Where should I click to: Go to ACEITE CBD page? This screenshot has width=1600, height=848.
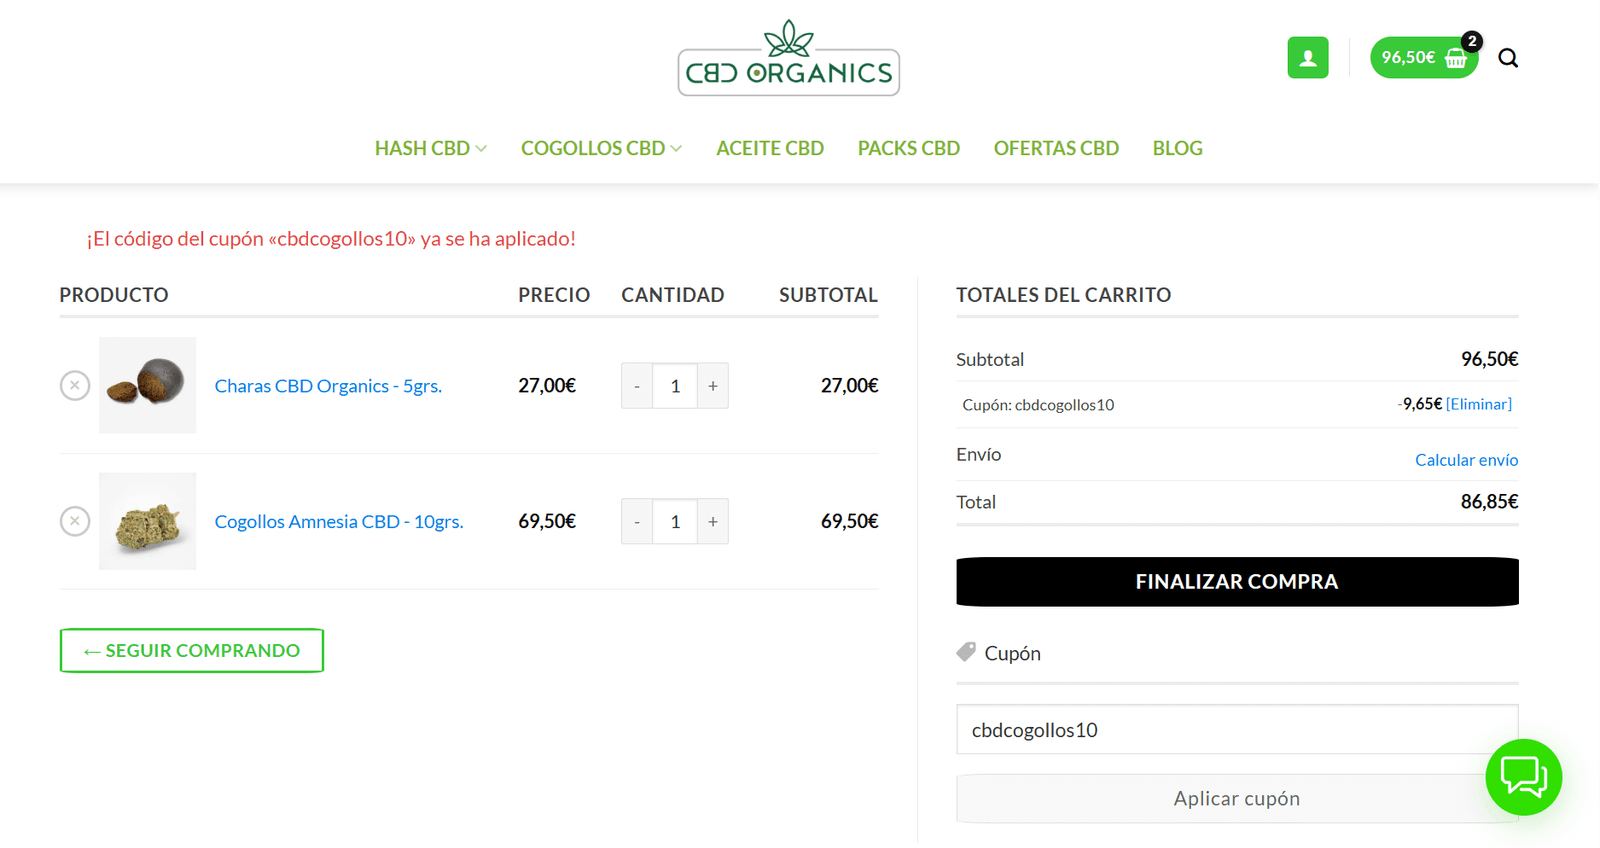(x=770, y=148)
